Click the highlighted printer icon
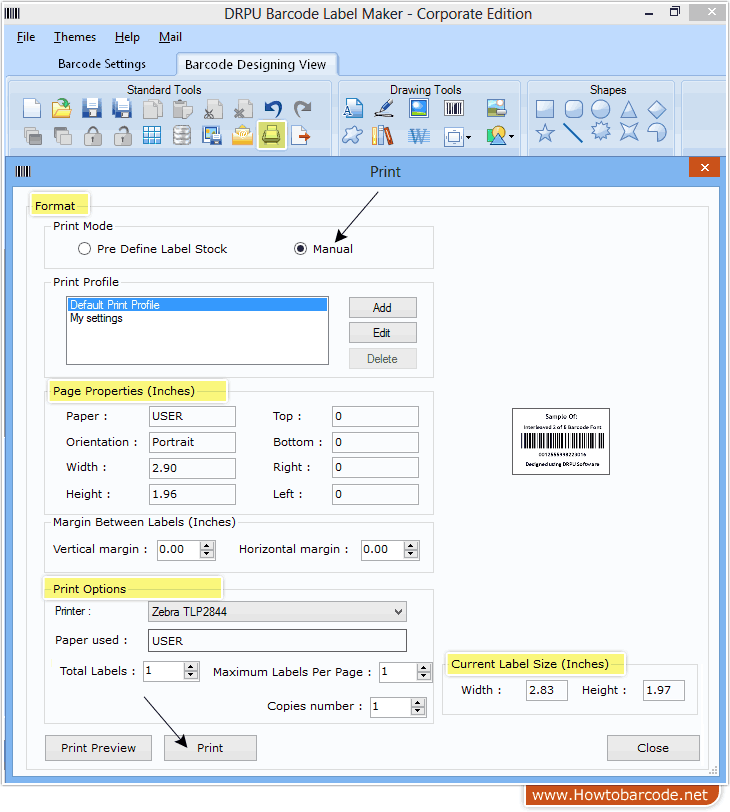730x812 pixels. pyautogui.click(x=272, y=135)
